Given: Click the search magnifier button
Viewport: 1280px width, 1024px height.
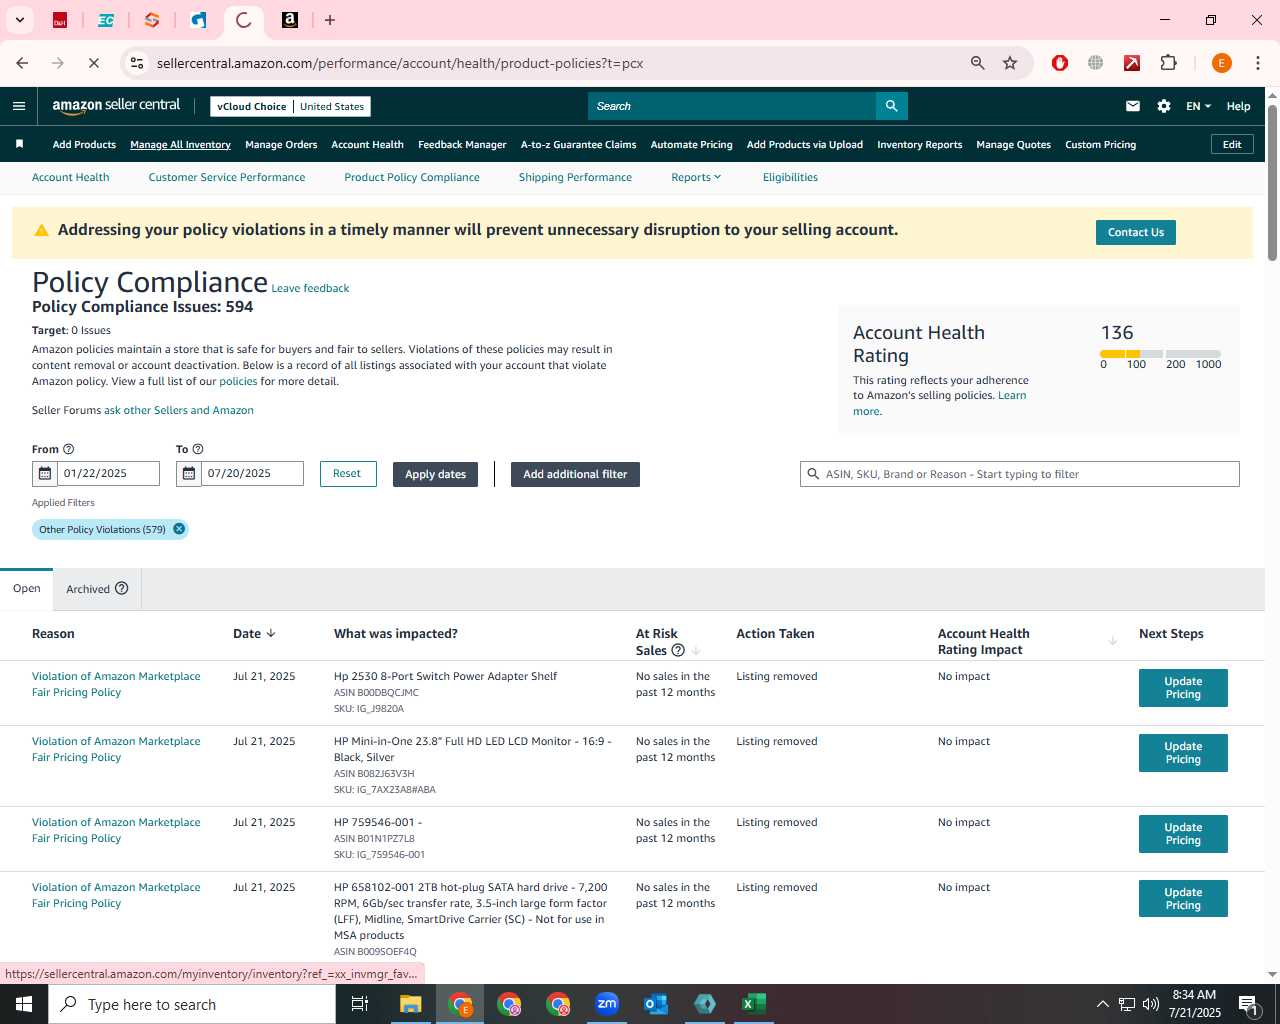Looking at the screenshot, I should [x=891, y=106].
